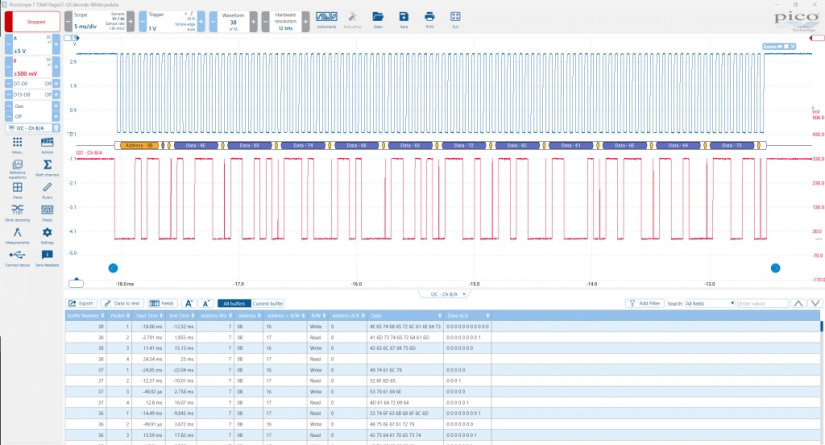
Task: Open a file with the folder icon
Action: (378, 20)
